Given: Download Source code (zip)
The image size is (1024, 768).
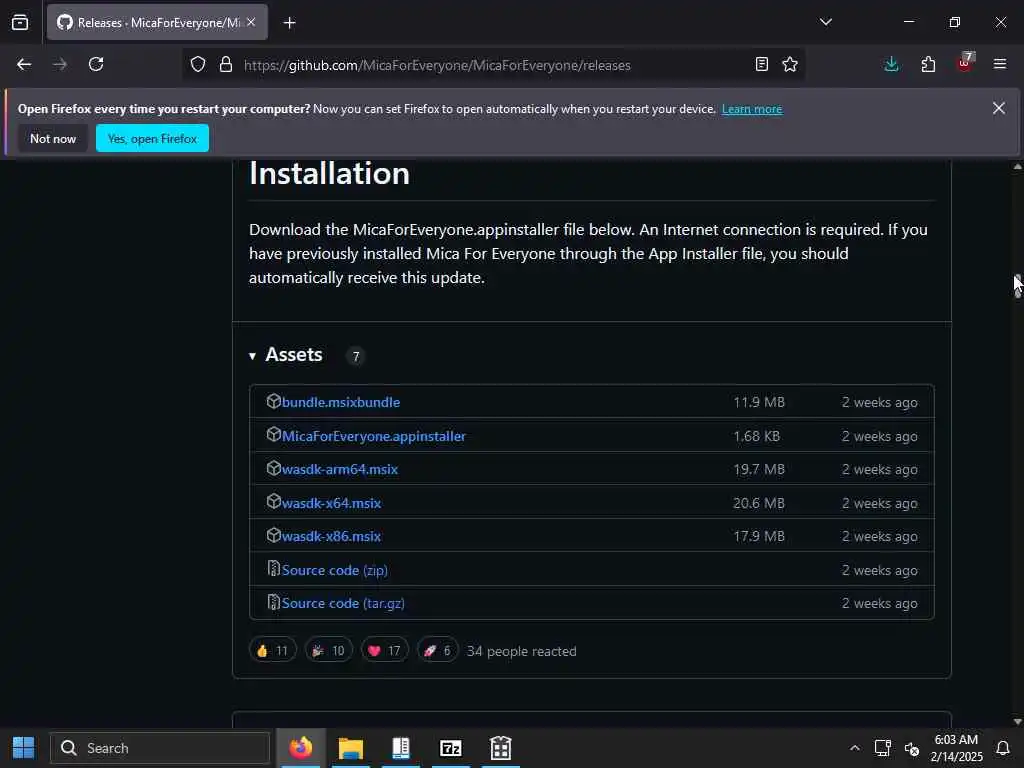Looking at the screenshot, I should (x=334, y=570).
